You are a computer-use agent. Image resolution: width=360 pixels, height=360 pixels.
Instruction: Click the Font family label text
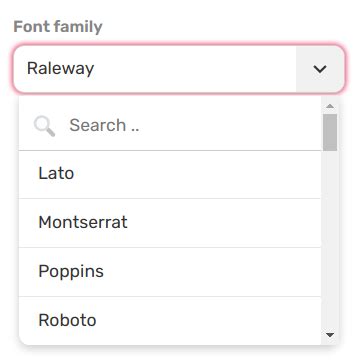[x=58, y=27]
